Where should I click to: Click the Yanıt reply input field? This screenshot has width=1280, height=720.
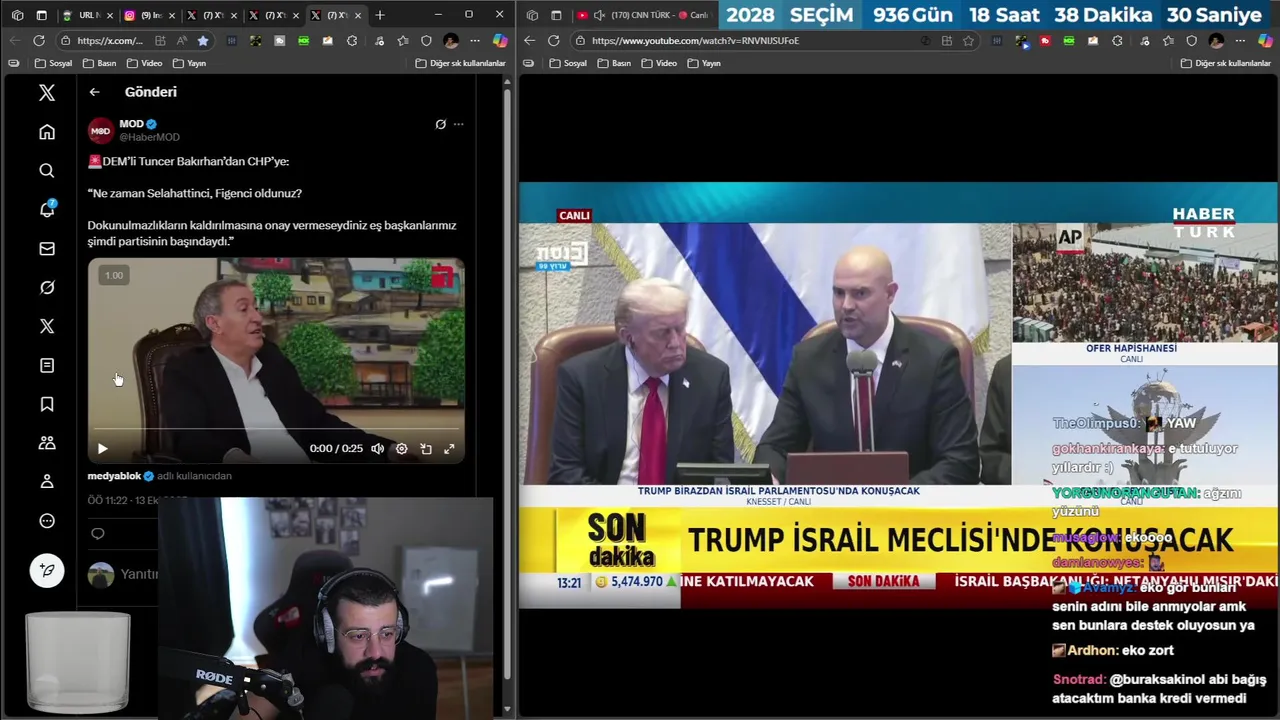click(139, 574)
